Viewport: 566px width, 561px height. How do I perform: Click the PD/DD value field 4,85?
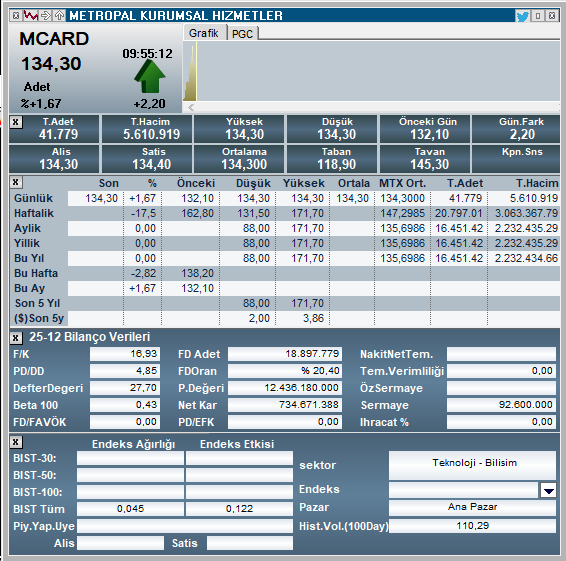pyautogui.click(x=125, y=371)
